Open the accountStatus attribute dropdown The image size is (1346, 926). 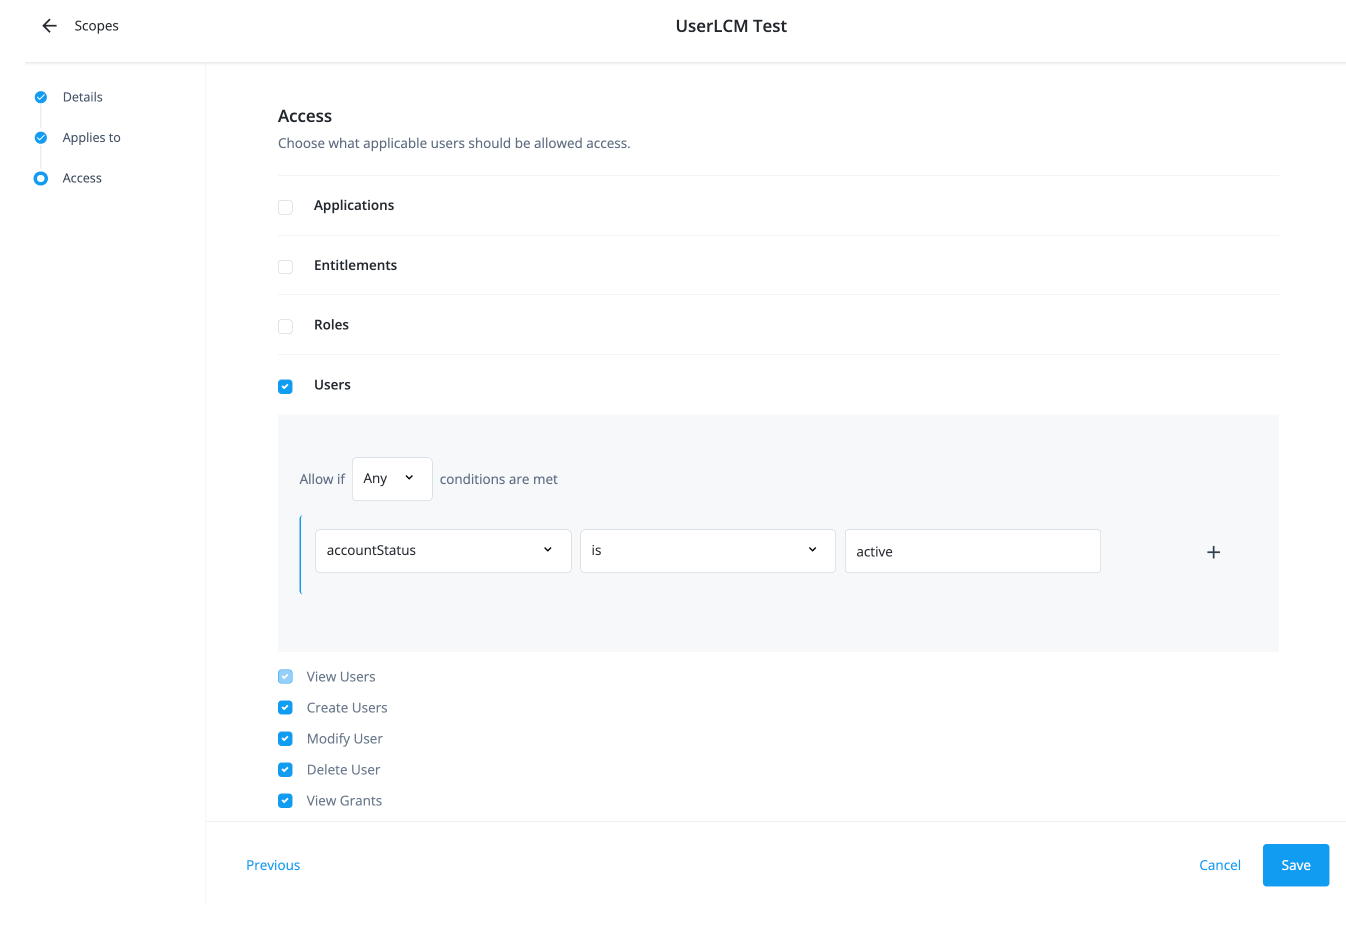click(x=443, y=550)
